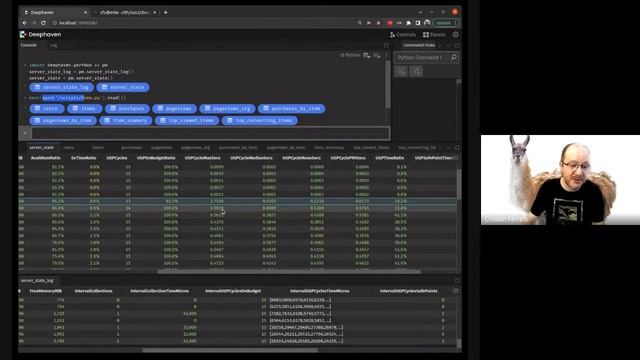Switch to the Deephaven browser tab

click(55, 13)
